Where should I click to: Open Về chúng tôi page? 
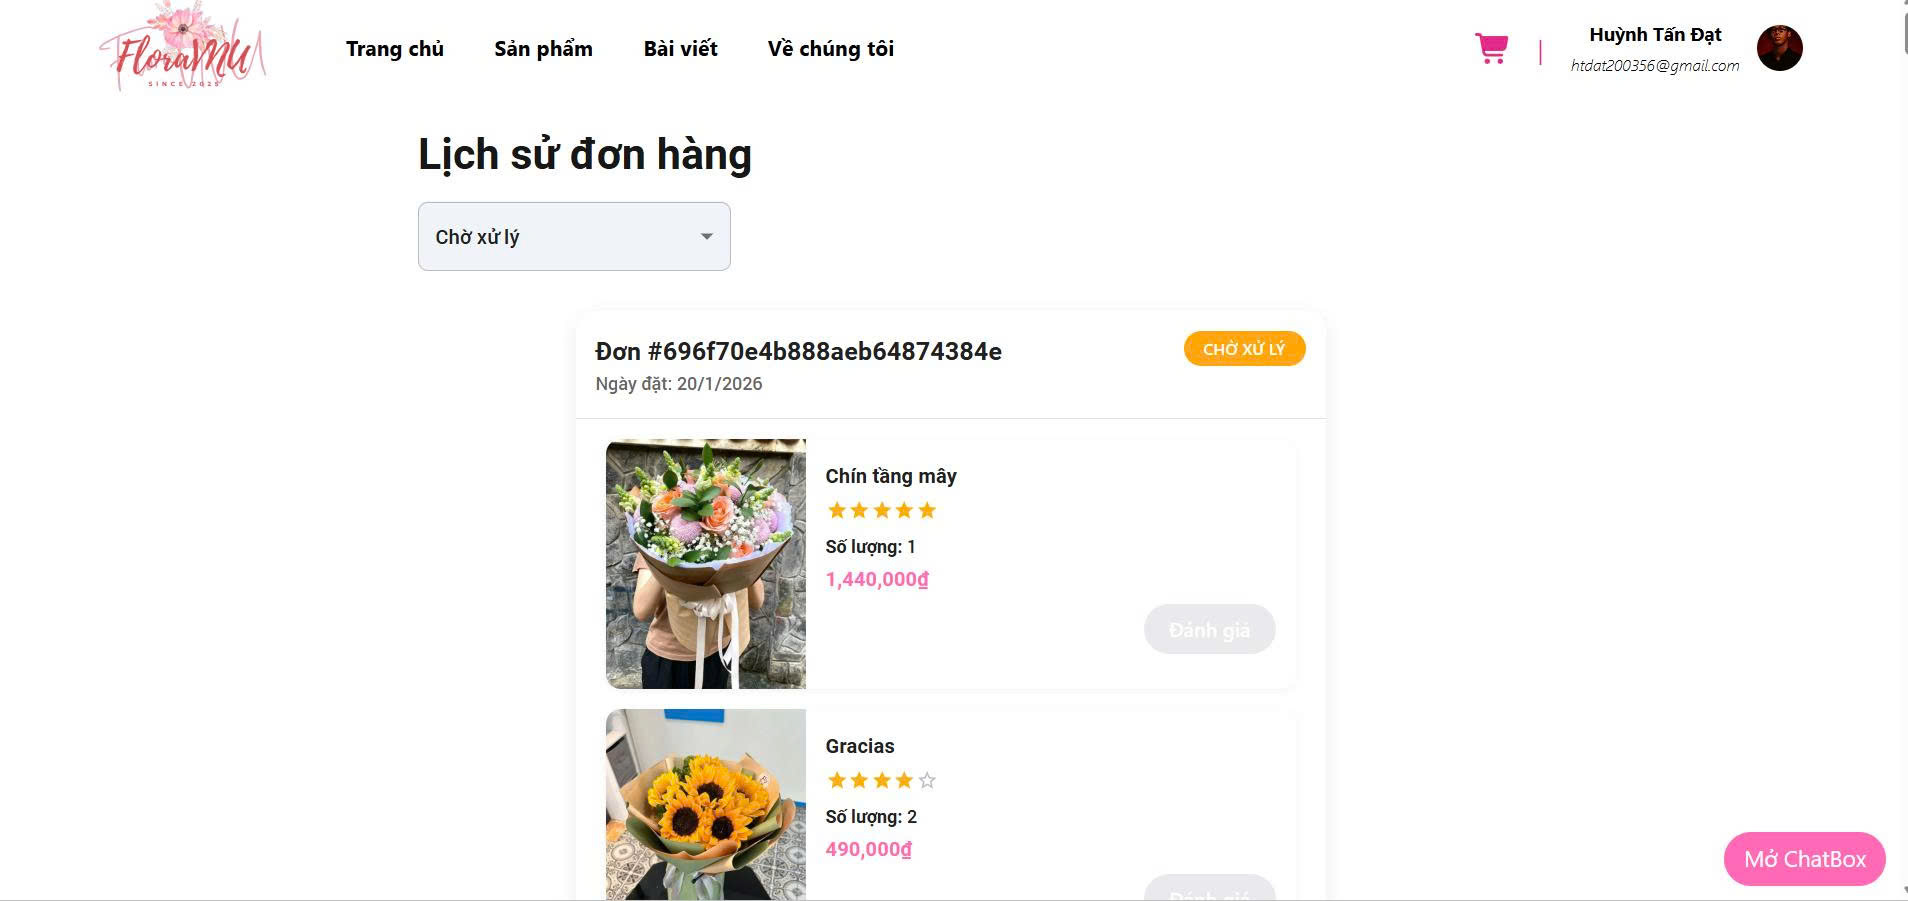click(831, 49)
